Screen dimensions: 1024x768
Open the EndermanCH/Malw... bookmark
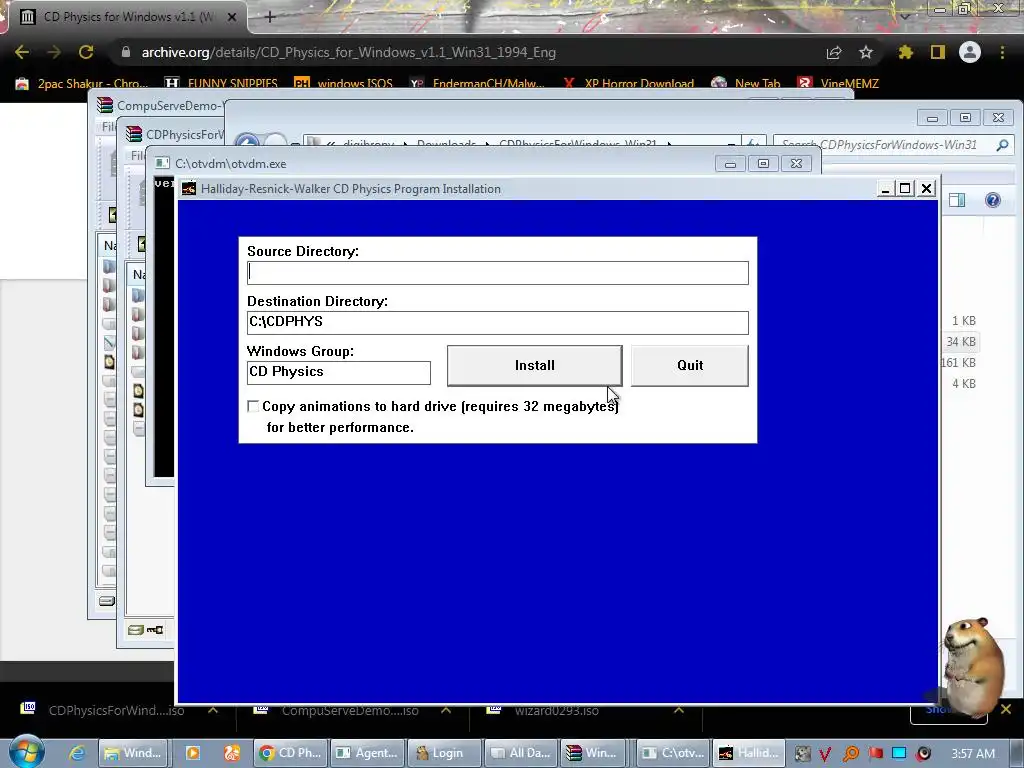pyautogui.click(x=477, y=84)
